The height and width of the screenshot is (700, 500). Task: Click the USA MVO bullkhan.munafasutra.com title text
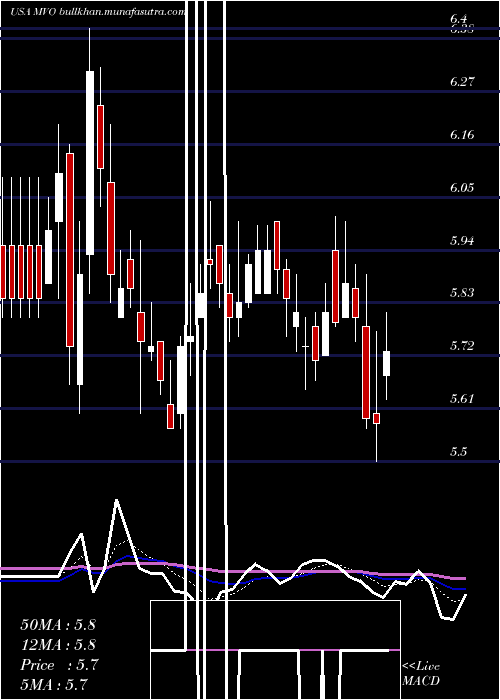98,12
